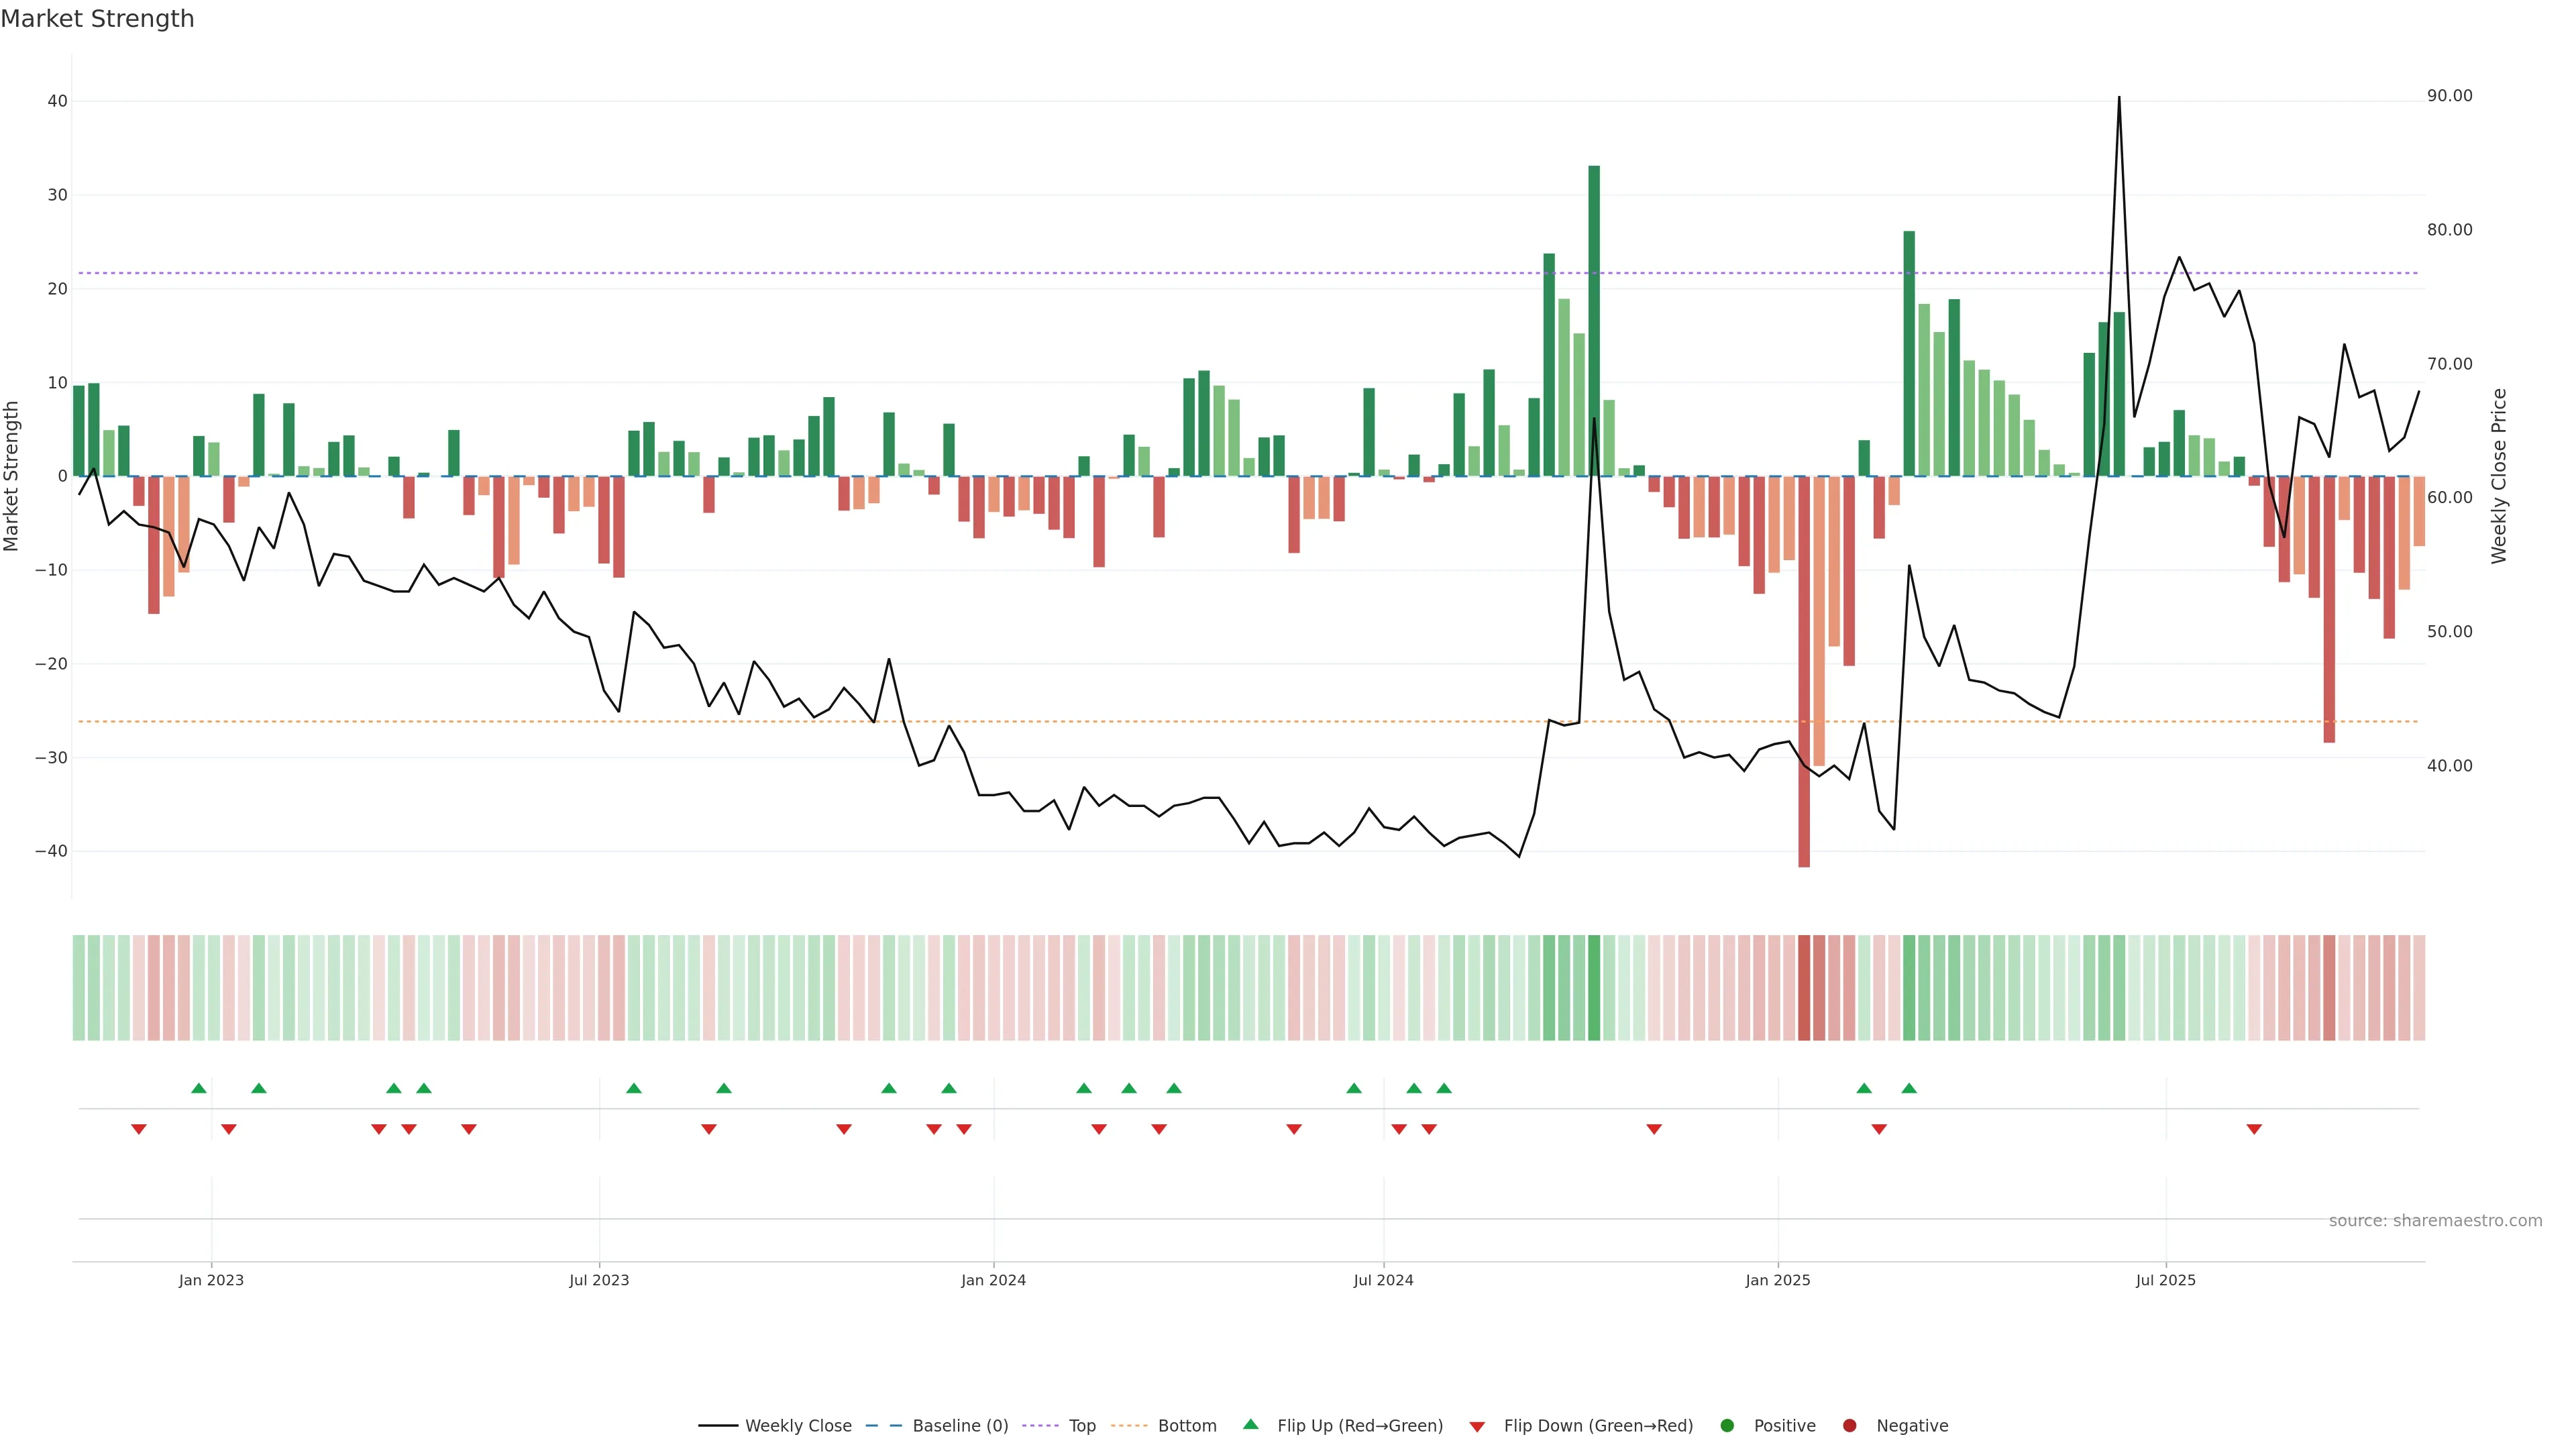
Task: Click the green Positive legend circle
Action: pyautogui.click(x=1727, y=1425)
